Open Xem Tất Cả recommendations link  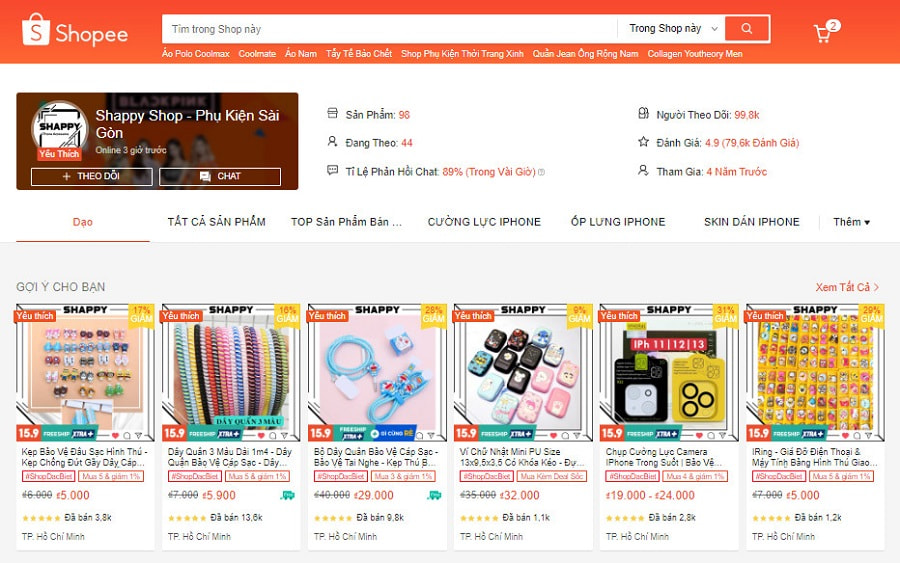point(847,287)
